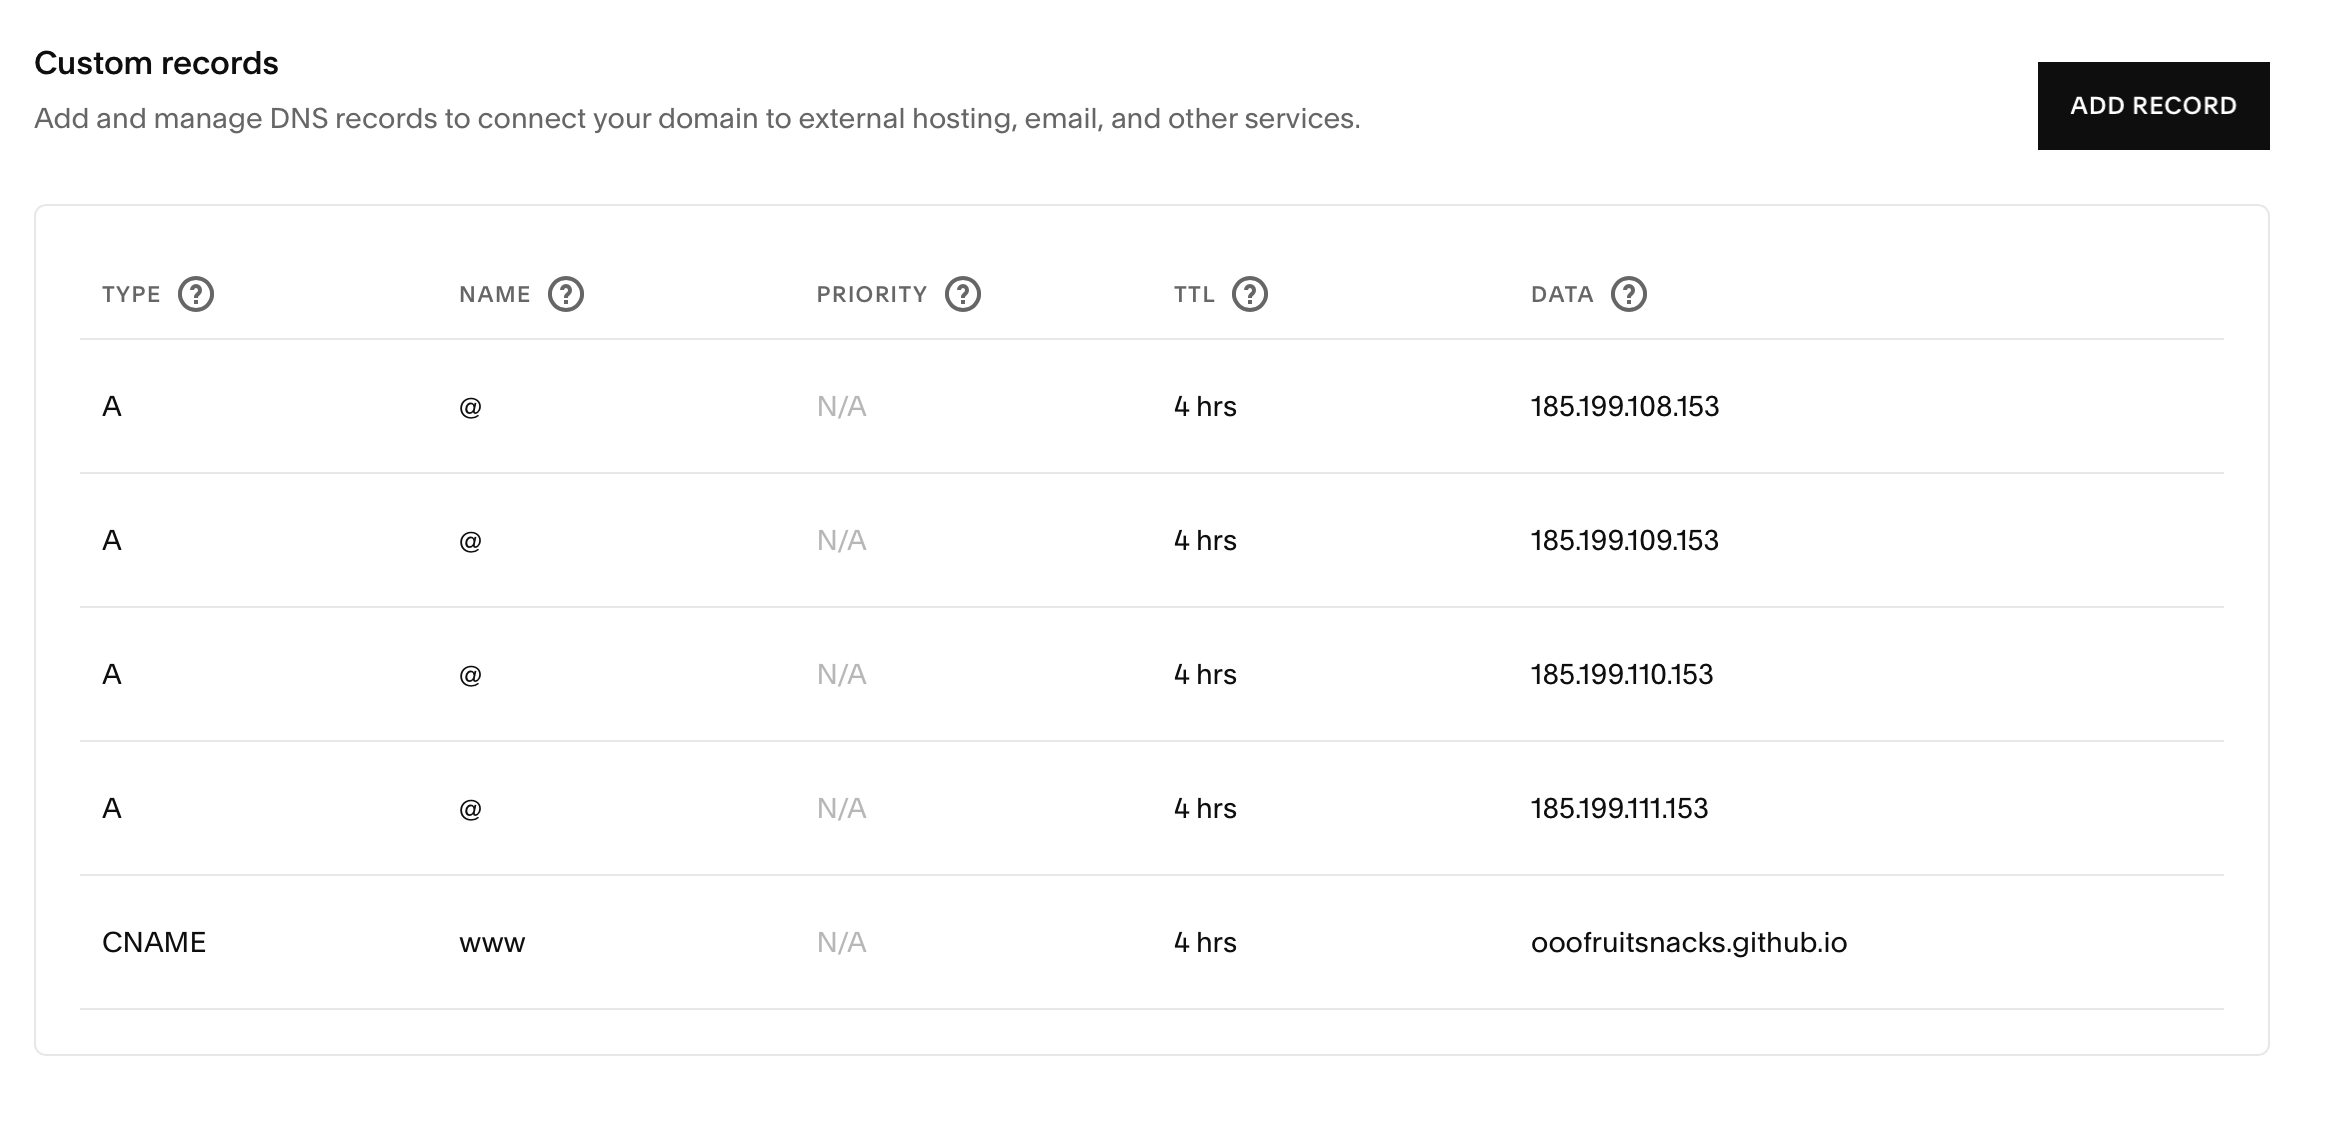The image size is (2328, 1122).
Task: Click the PRIORITY column header
Action: click(x=872, y=294)
